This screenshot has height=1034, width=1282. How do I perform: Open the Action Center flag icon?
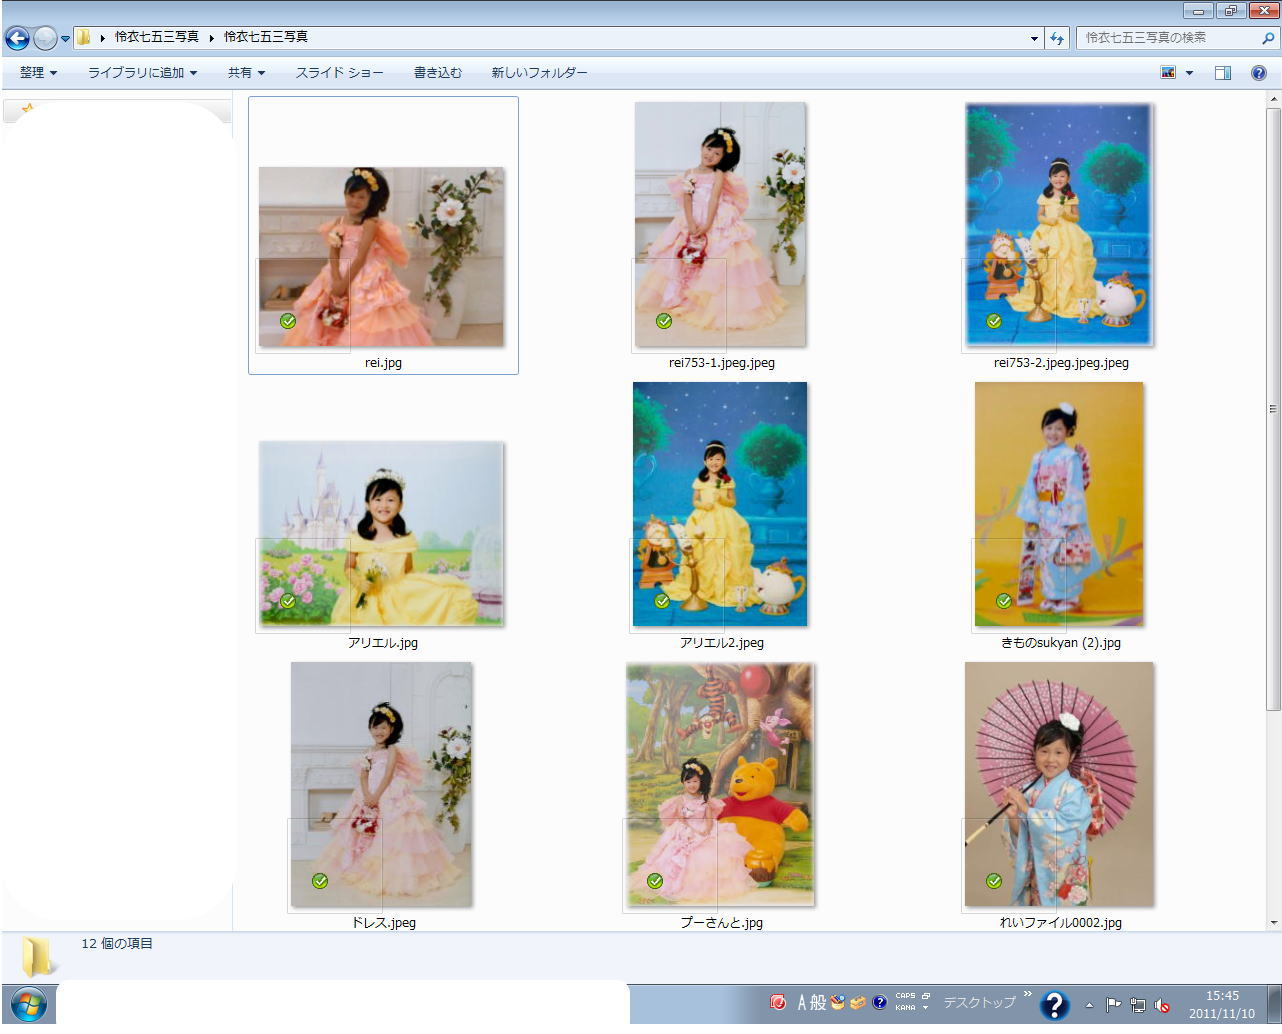(x=1113, y=1006)
